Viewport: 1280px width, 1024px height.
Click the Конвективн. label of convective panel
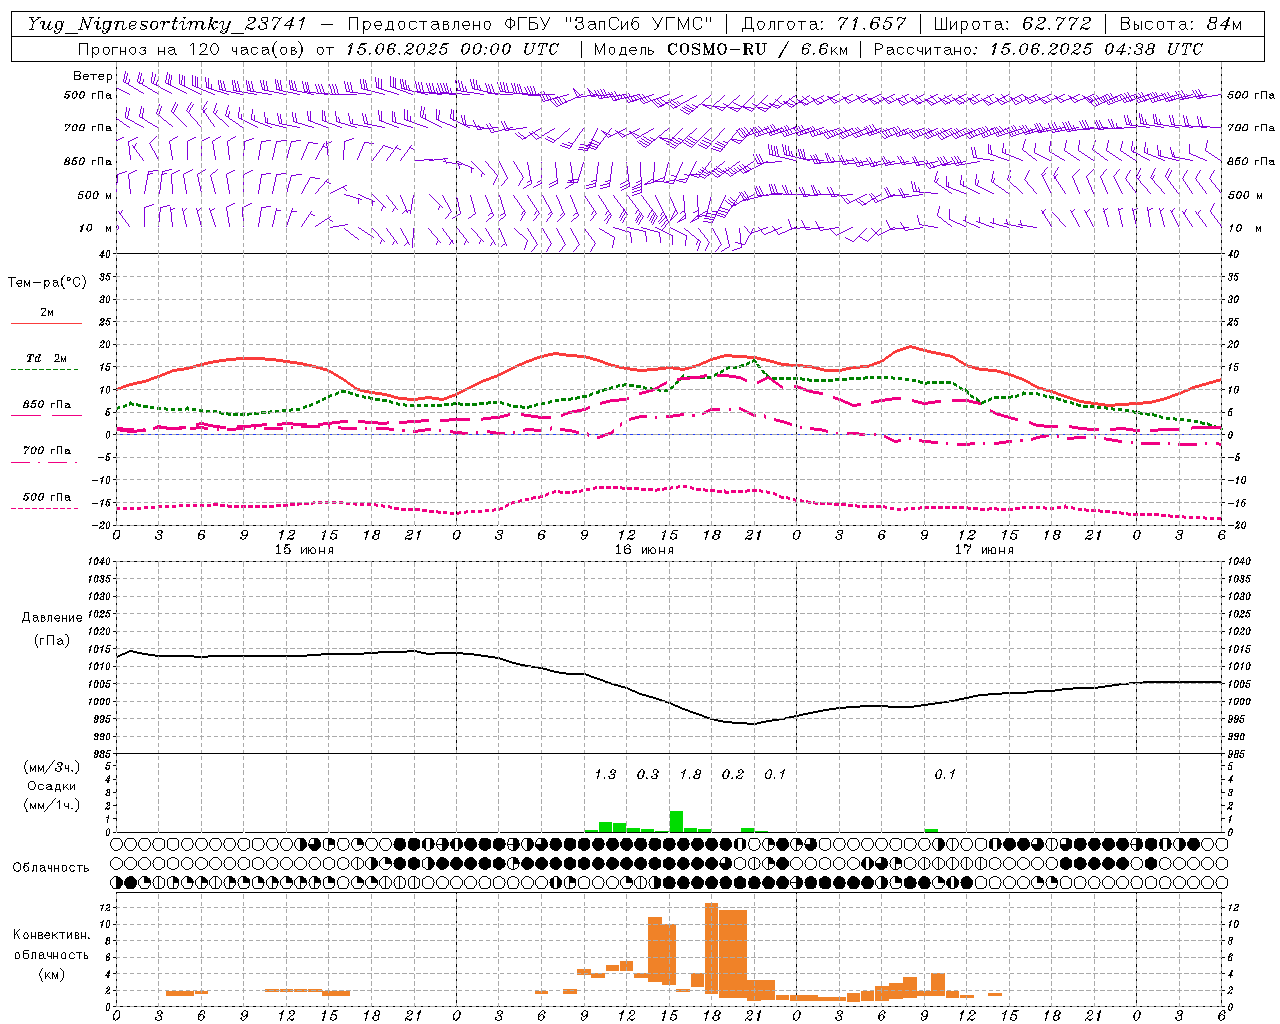click(51, 935)
